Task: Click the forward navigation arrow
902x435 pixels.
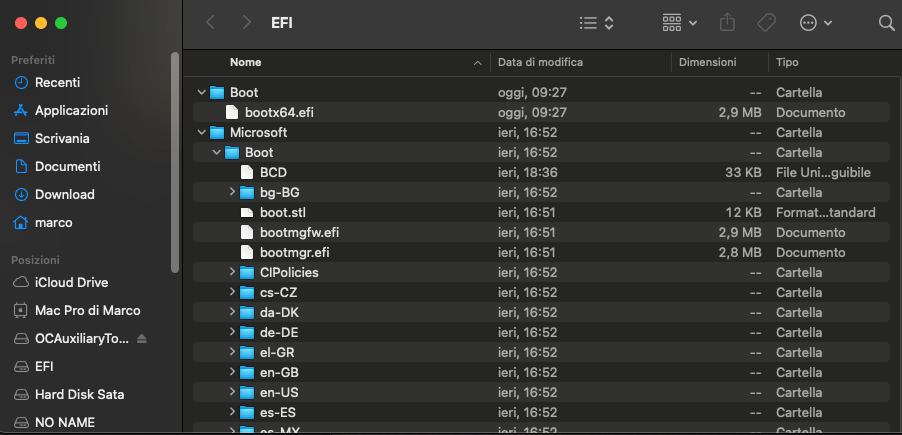Action: coord(246,22)
